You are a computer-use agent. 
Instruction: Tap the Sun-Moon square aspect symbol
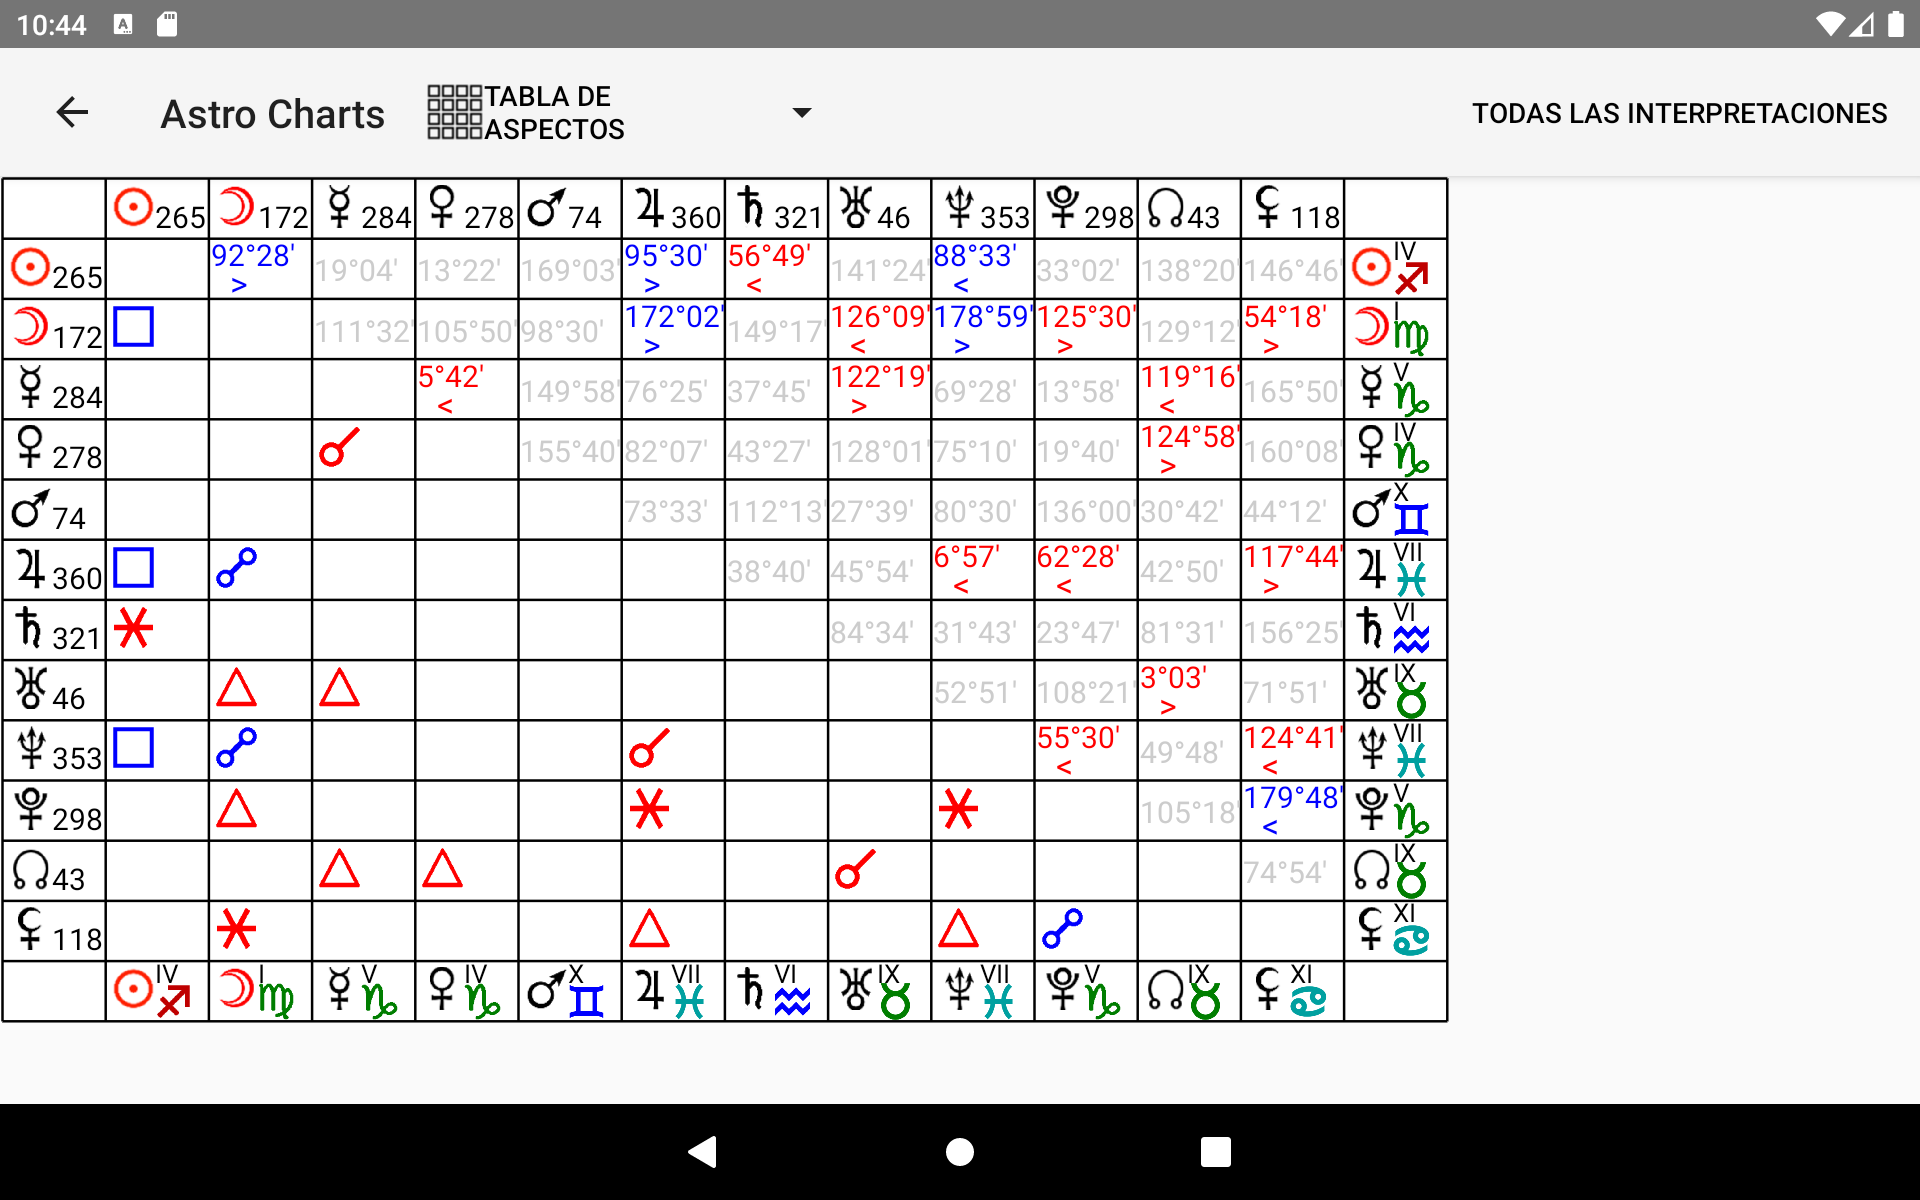tap(133, 327)
